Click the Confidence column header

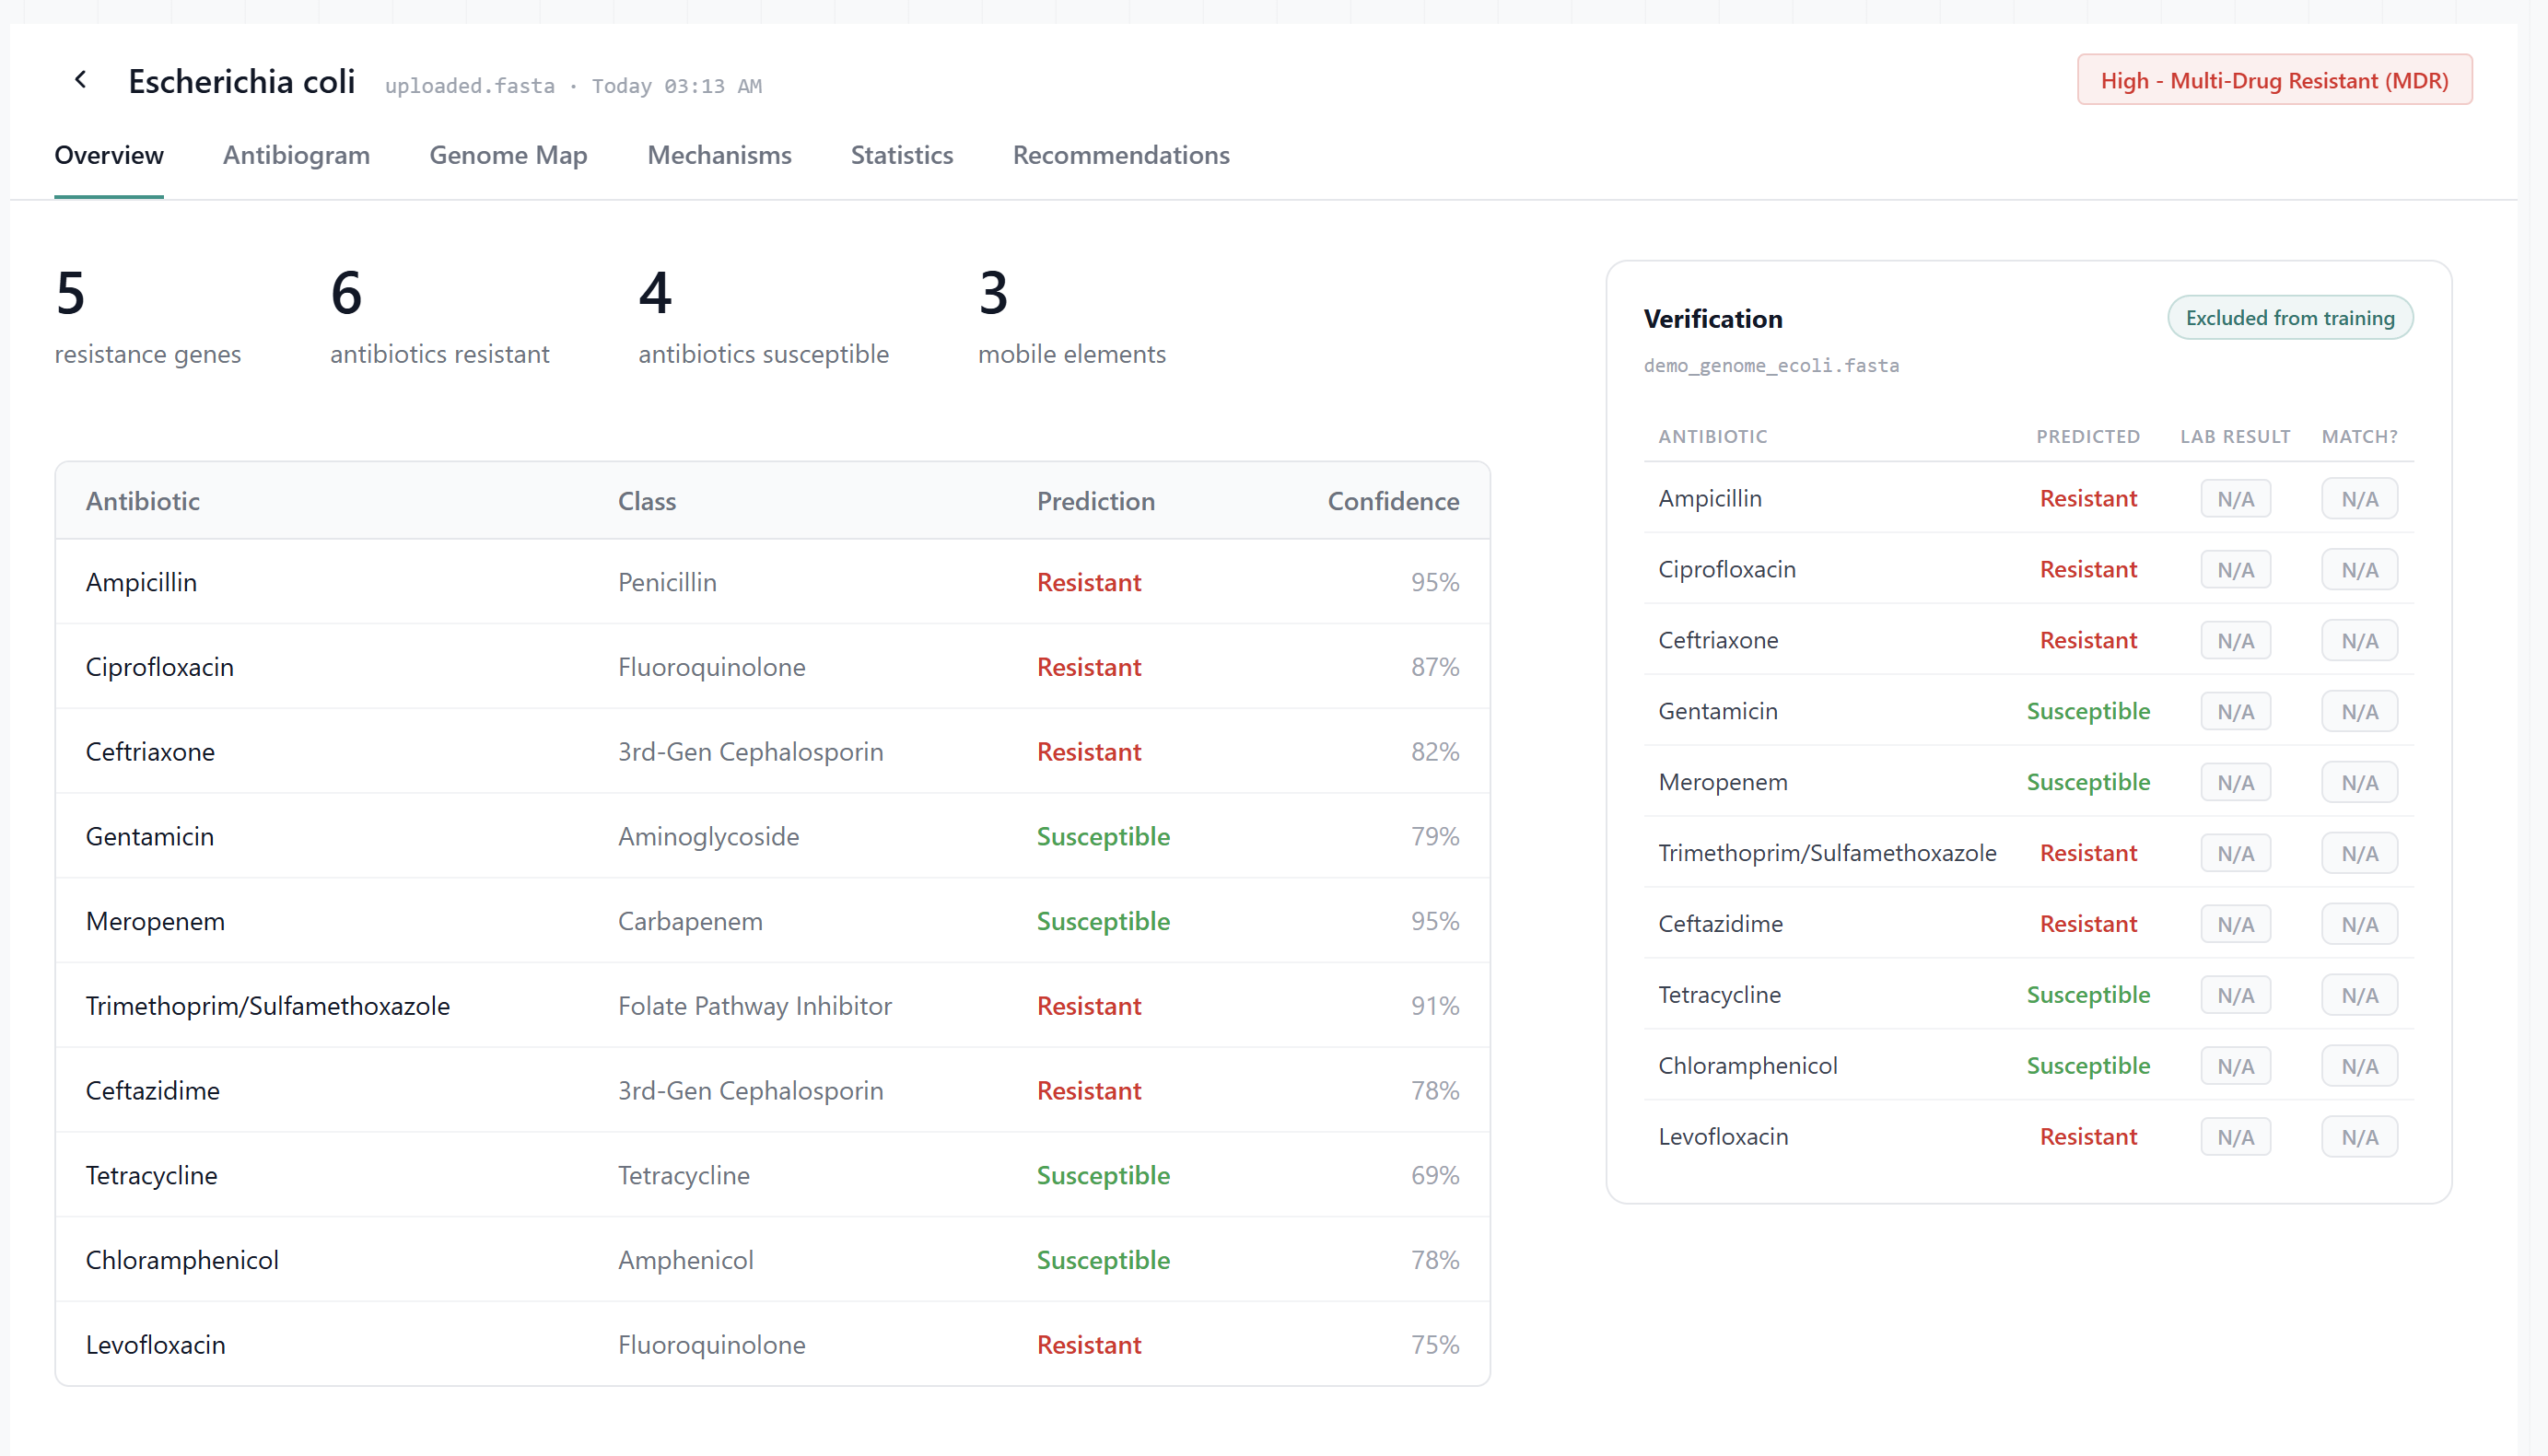click(1392, 501)
